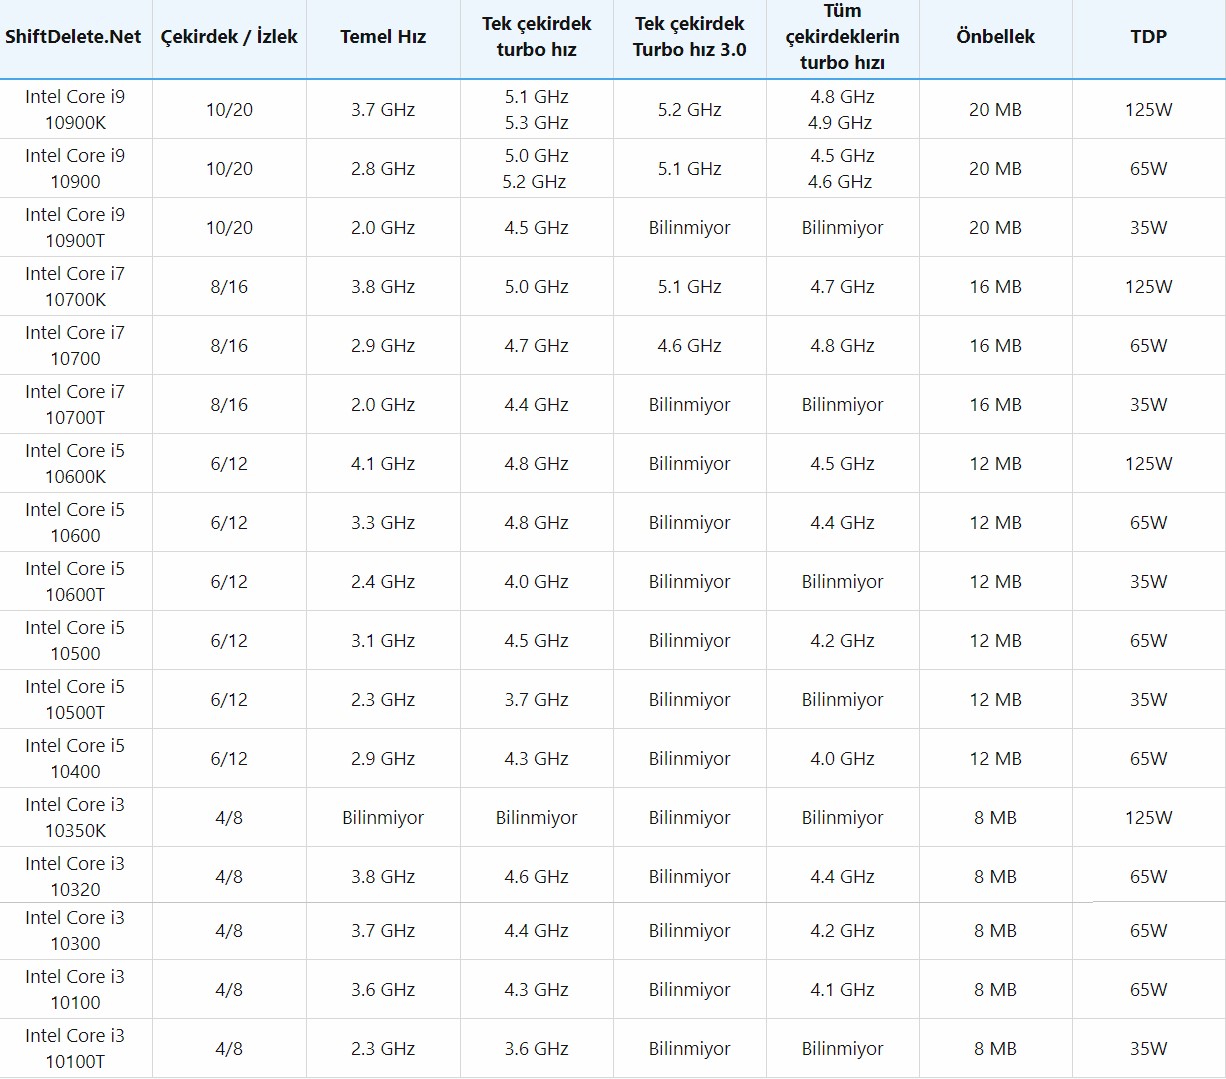Click the Temel Hız column header
Screen dimensions: 1226x1079
pyautogui.click(x=383, y=37)
